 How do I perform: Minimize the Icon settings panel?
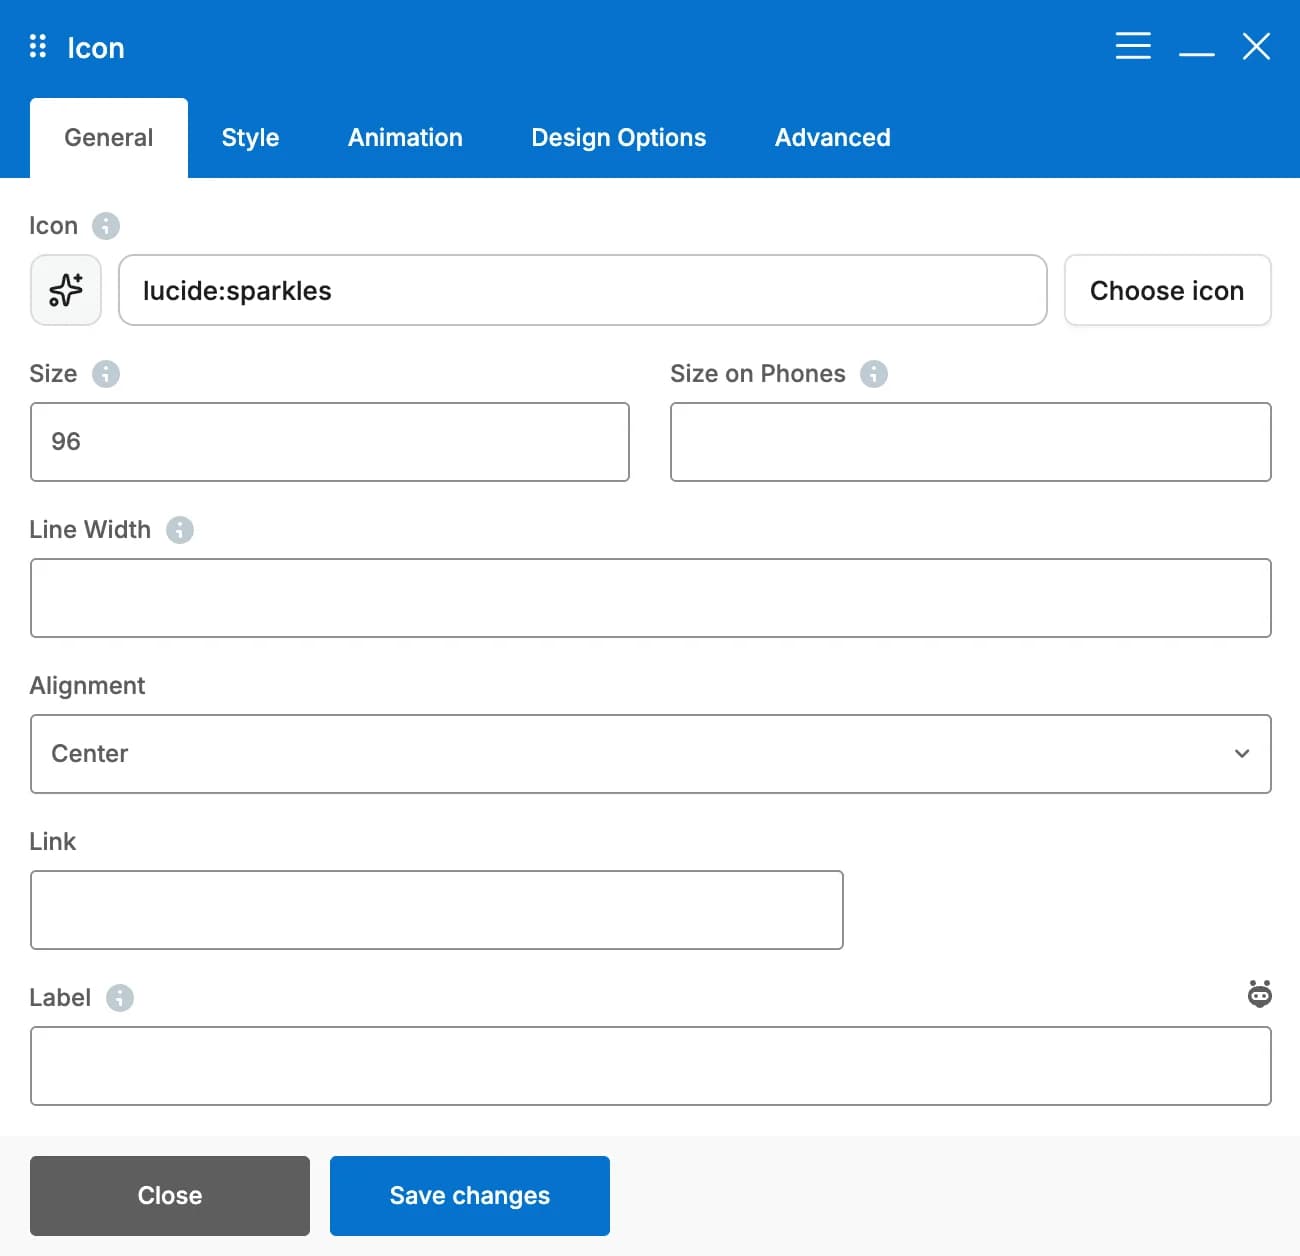[x=1197, y=53]
